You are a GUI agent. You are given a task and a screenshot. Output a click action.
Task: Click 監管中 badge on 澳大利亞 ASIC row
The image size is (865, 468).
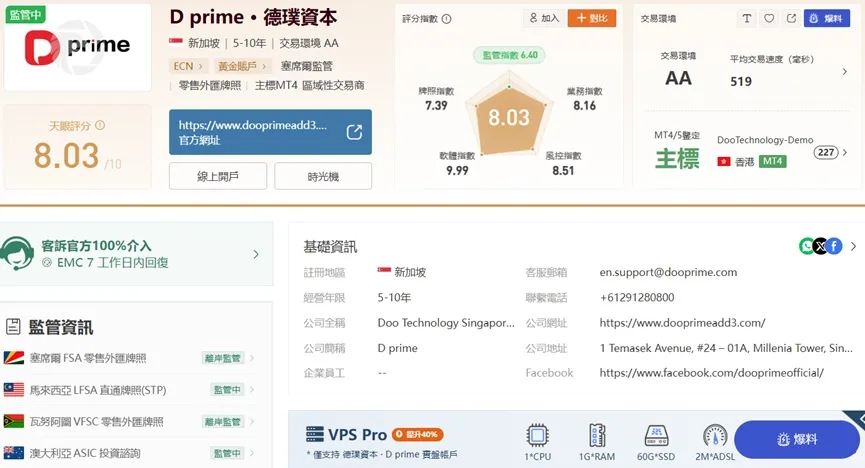pos(227,453)
